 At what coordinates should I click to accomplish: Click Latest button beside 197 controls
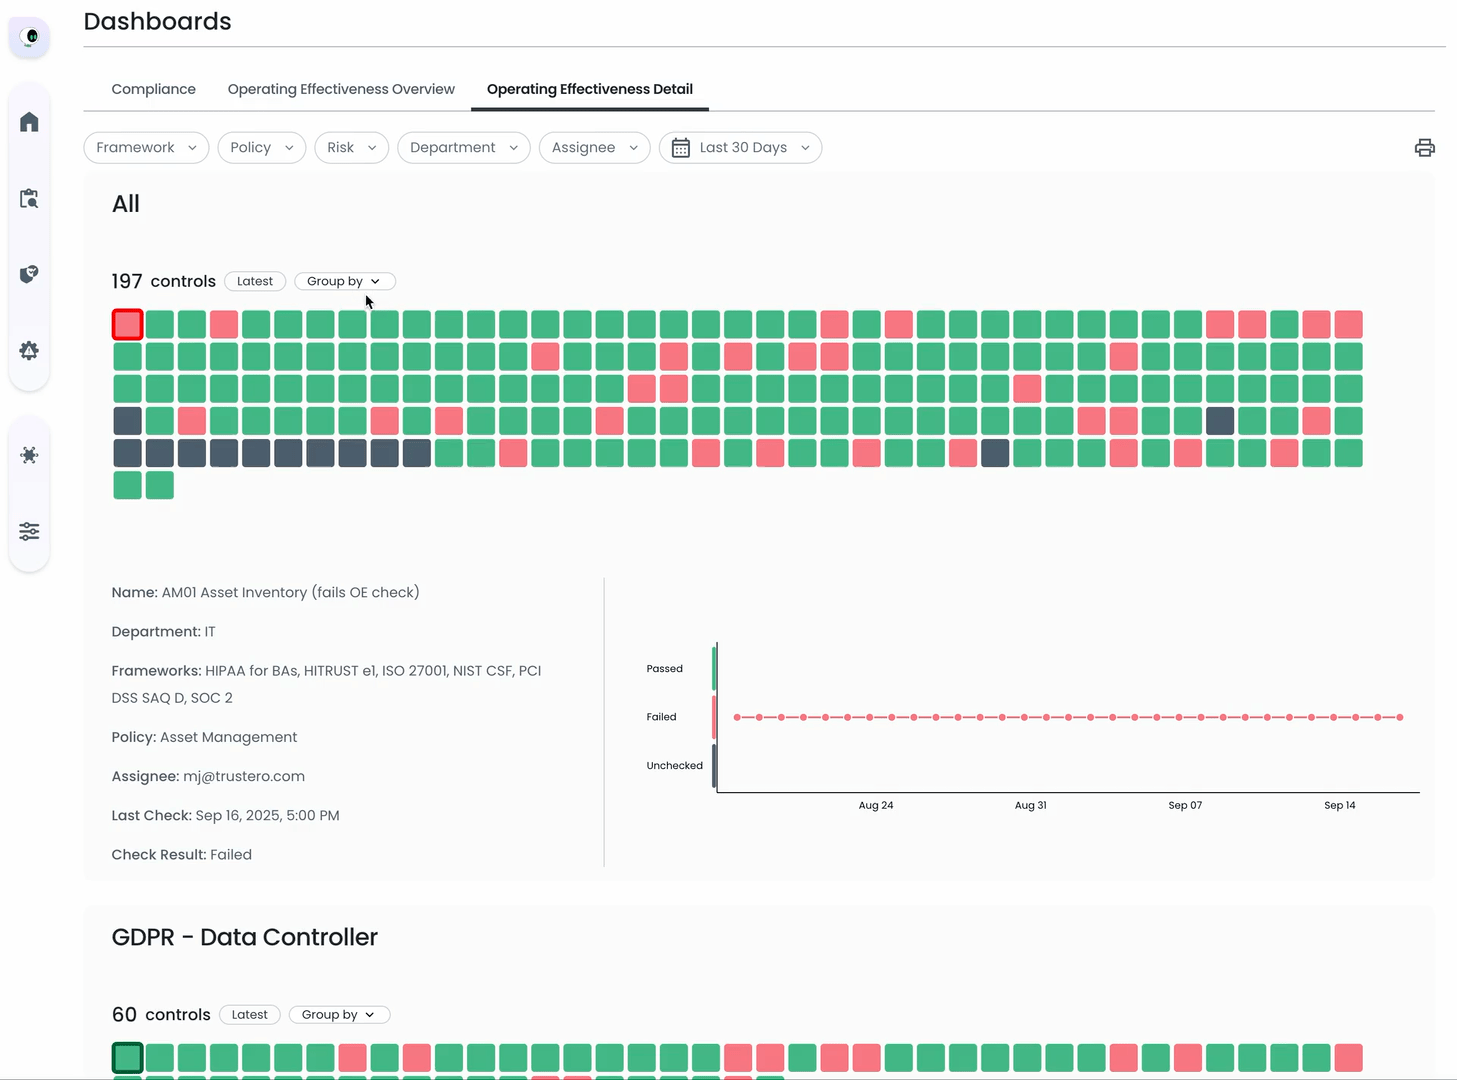(x=255, y=282)
